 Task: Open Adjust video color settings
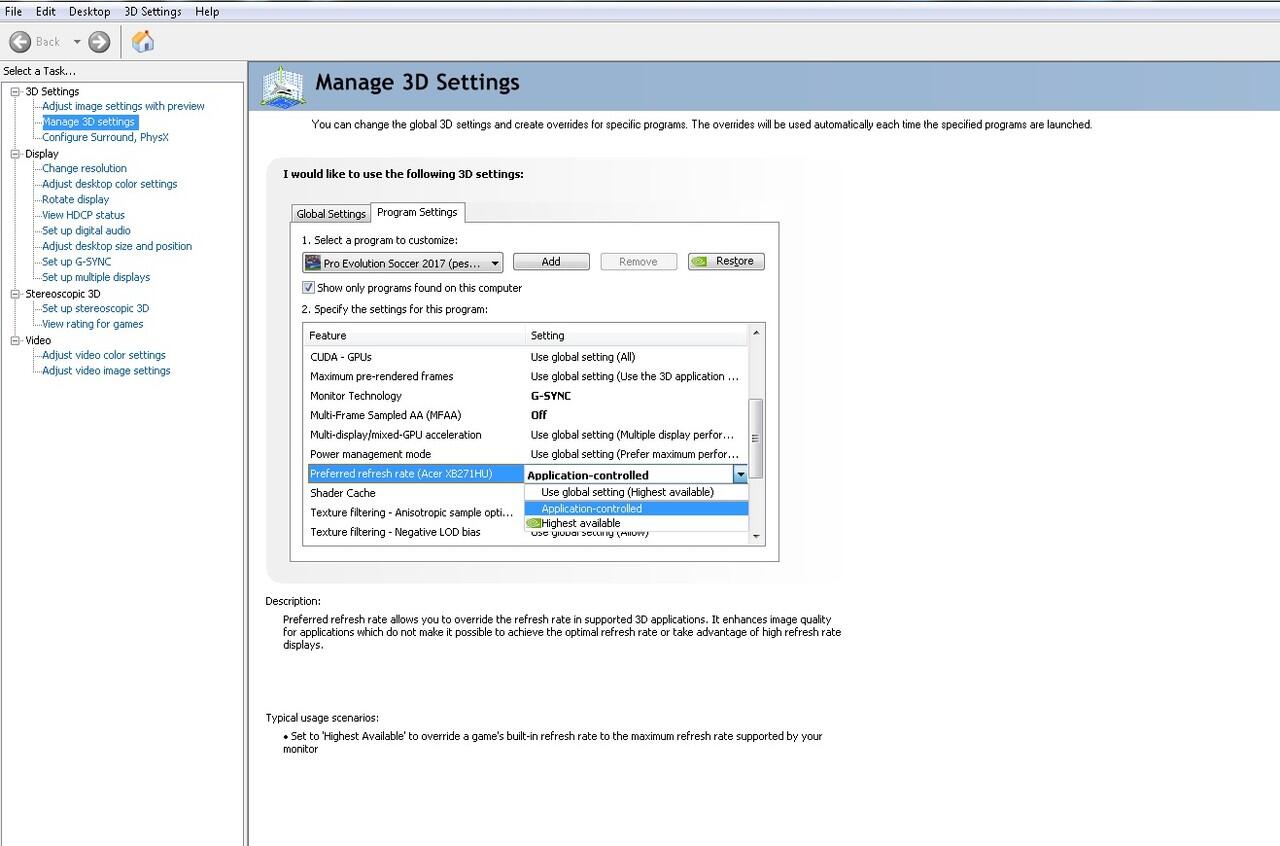tap(104, 355)
